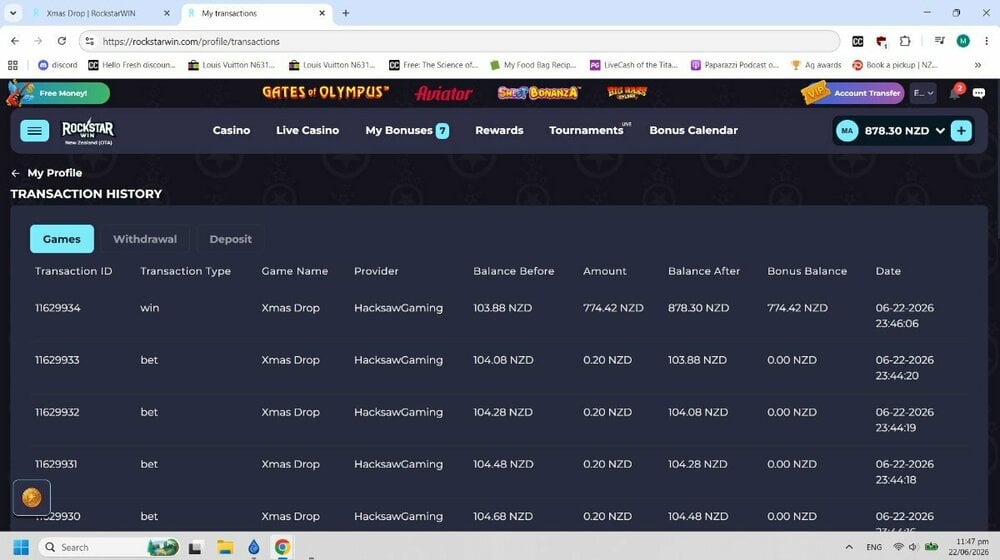Viewport: 1000px width, 560px height.
Task: Click the MA profile avatar
Action: tap(847, 131)
